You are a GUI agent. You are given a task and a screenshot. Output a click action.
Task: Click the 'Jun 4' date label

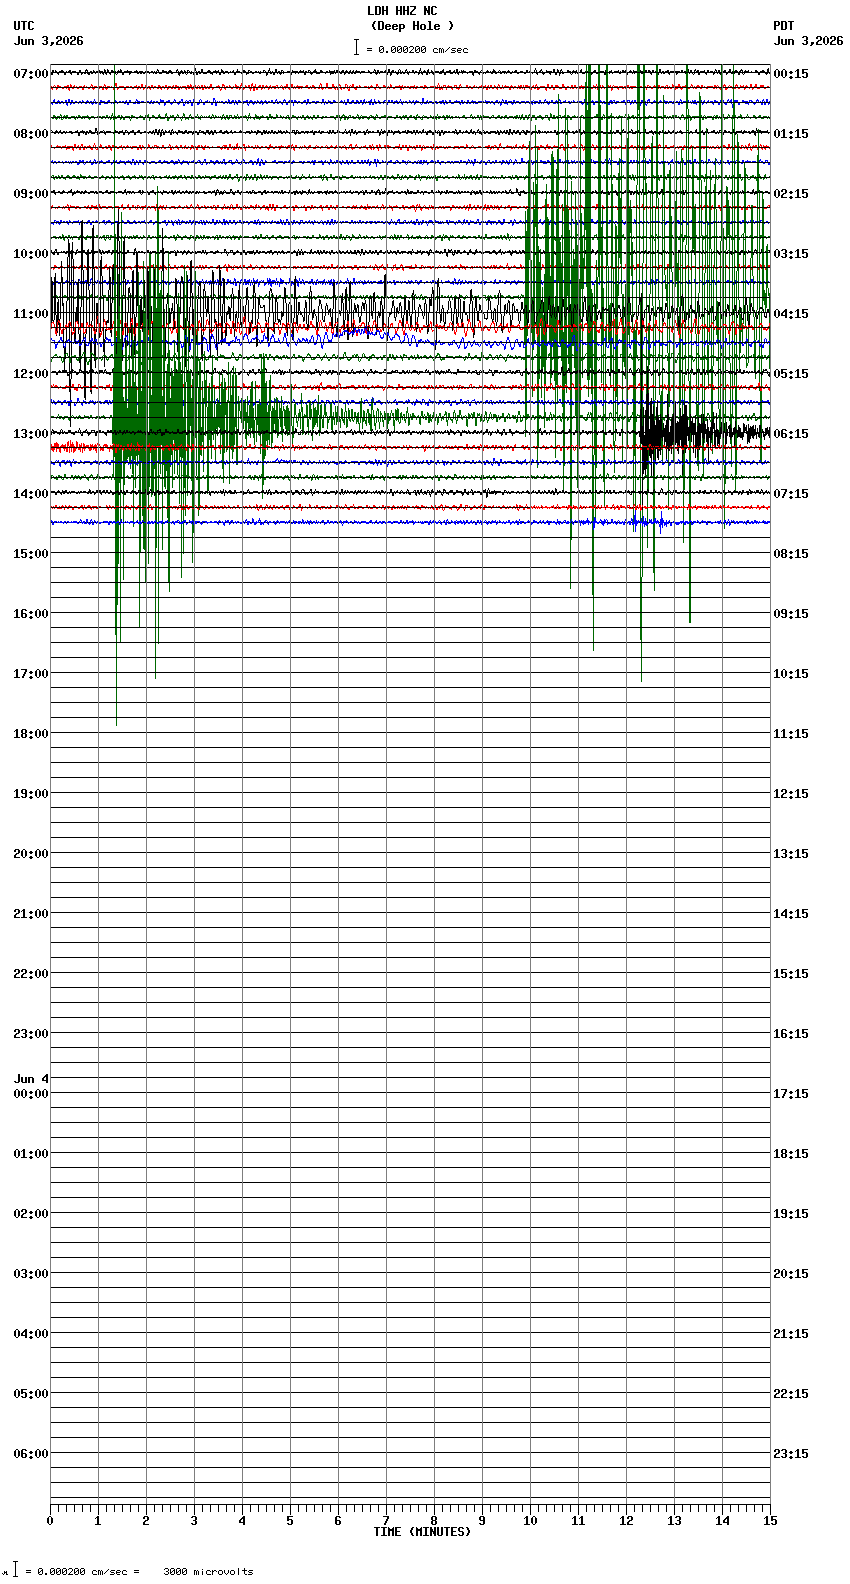click(31, 1079)
